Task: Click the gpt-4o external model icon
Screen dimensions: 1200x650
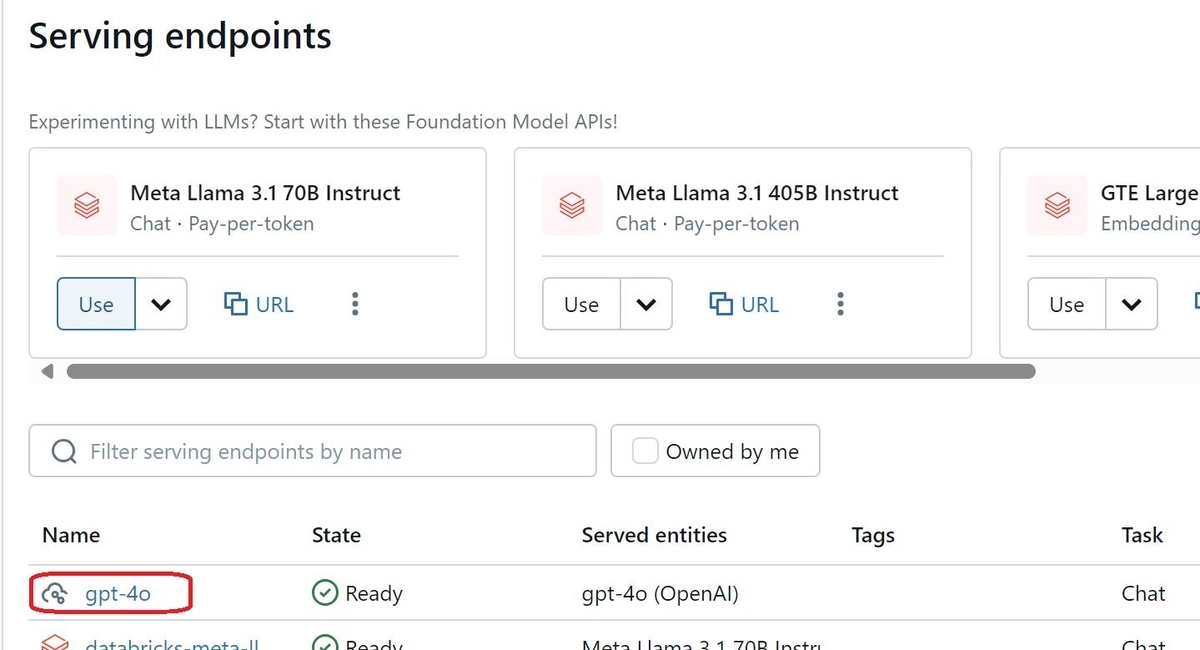Action: [x=57, y=593]
